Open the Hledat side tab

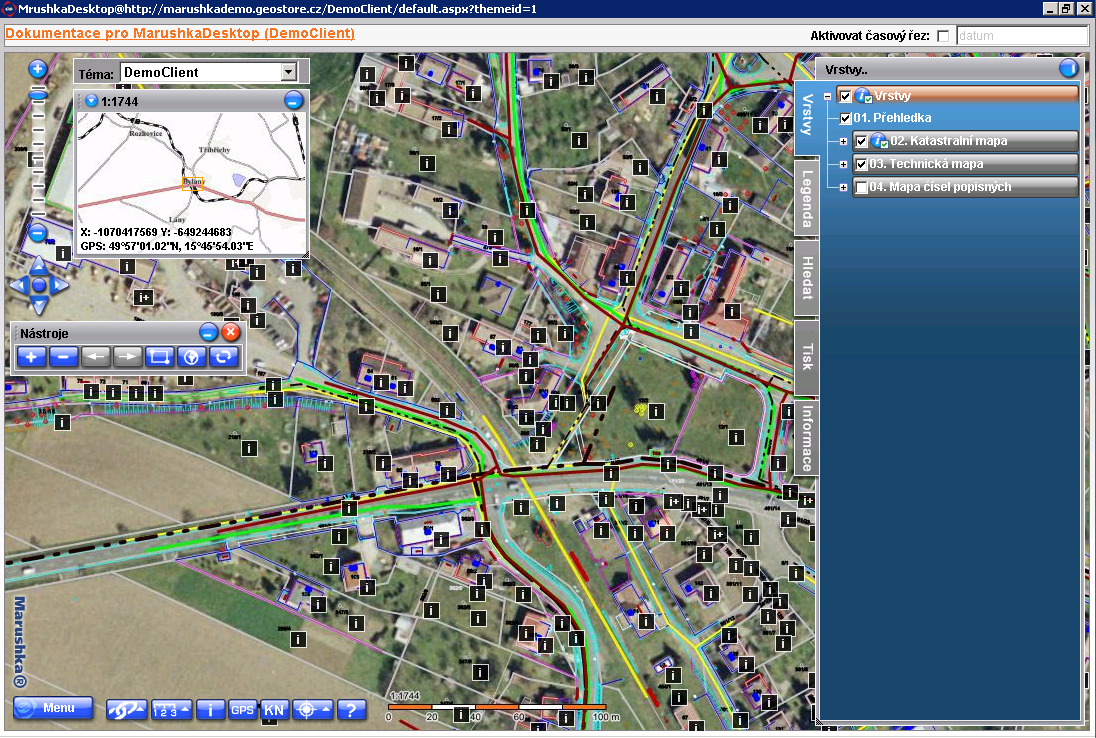pos(807,278)
